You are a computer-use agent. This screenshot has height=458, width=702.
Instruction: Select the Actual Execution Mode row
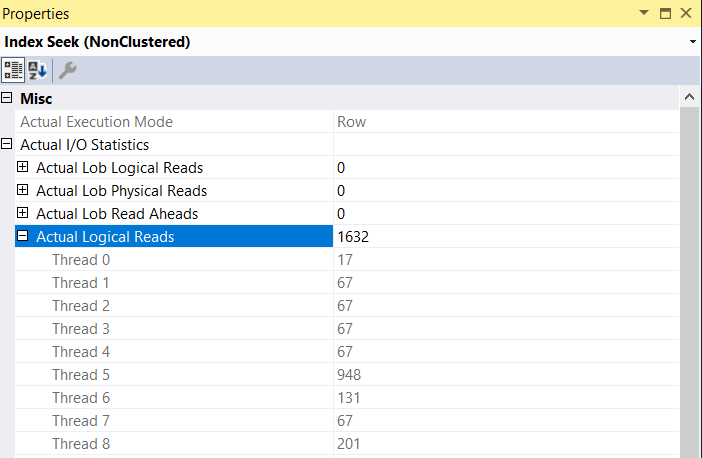coord(96,122)
